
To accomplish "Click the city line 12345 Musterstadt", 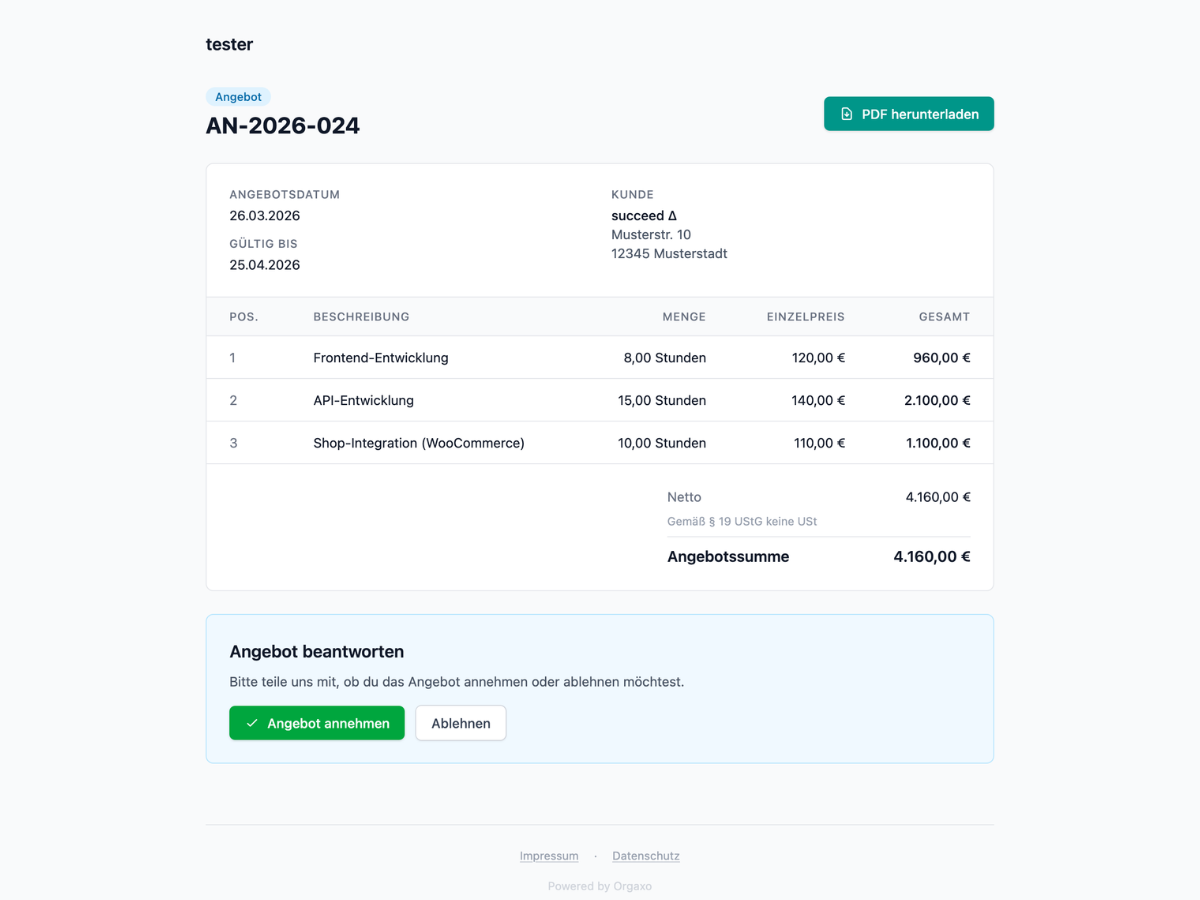I will pyautogui.click(x=670, y=254).
